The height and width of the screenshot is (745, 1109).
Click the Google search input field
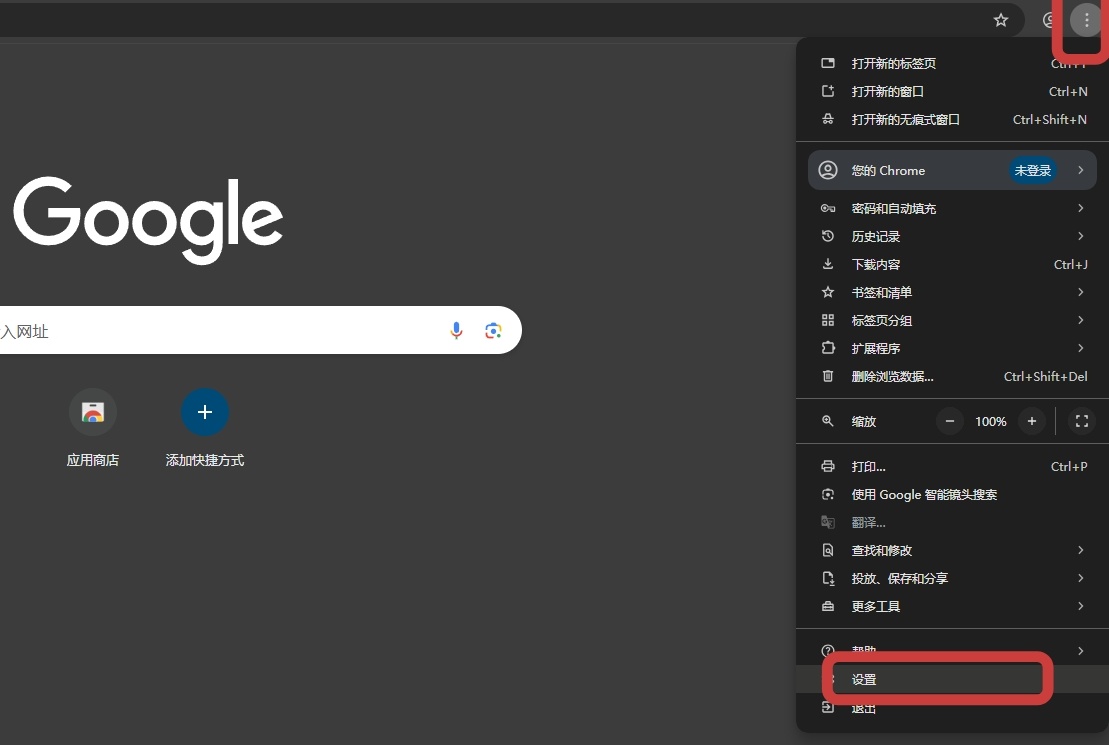point(261,330)
